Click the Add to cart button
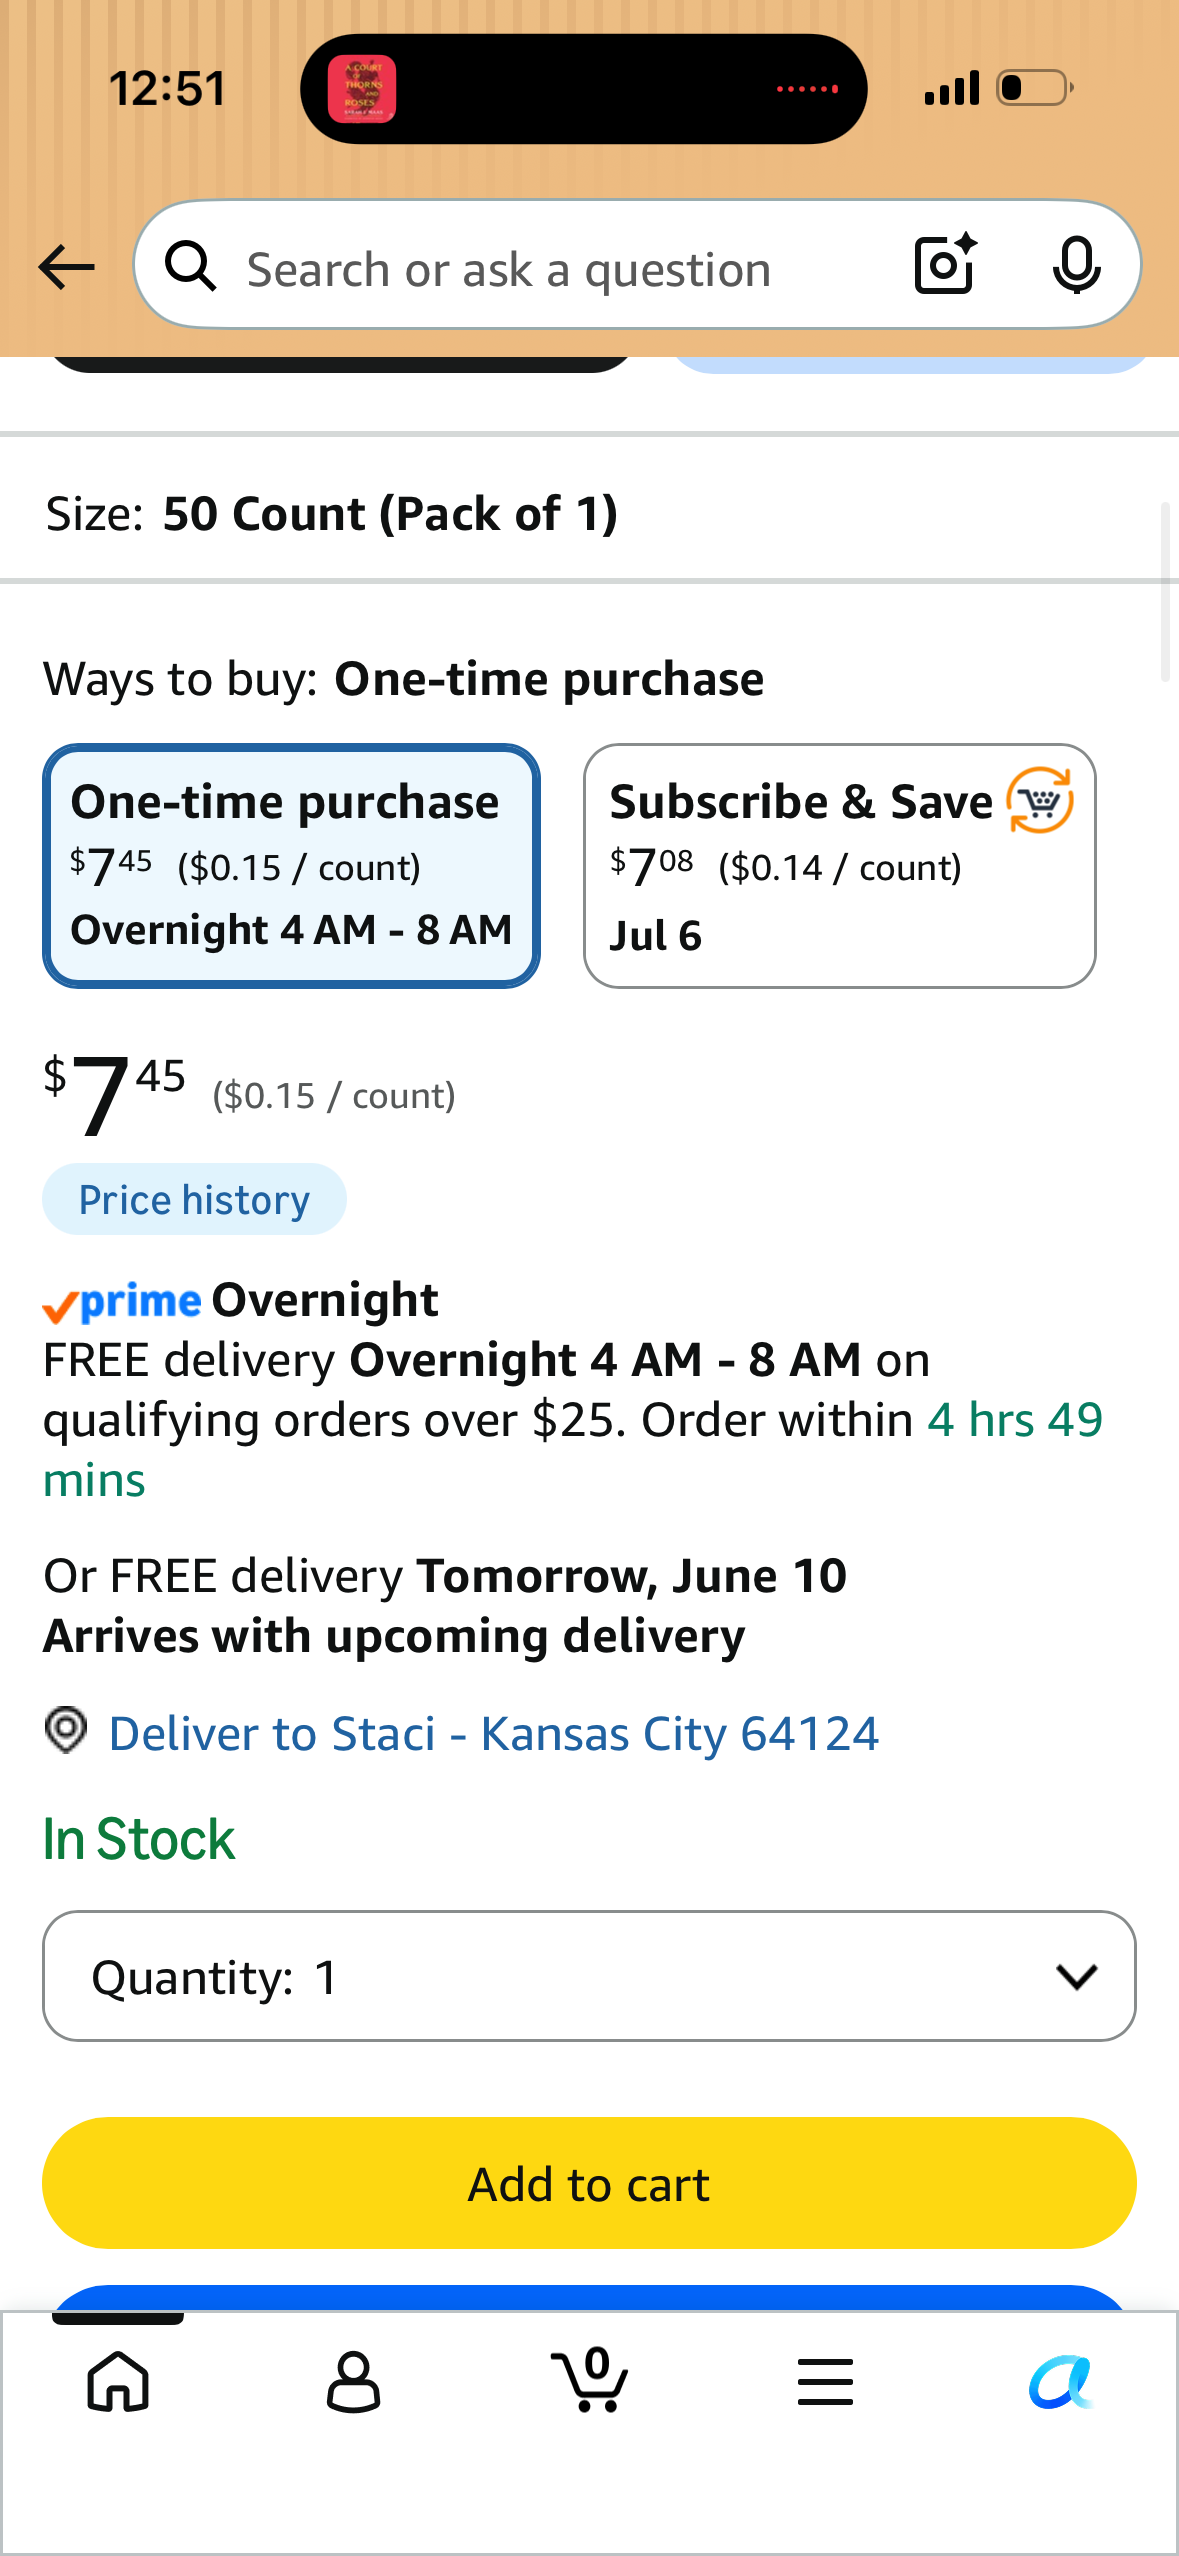Image resolution: width=1179 pixels, height=2556 pixels. pos(589,2183)
